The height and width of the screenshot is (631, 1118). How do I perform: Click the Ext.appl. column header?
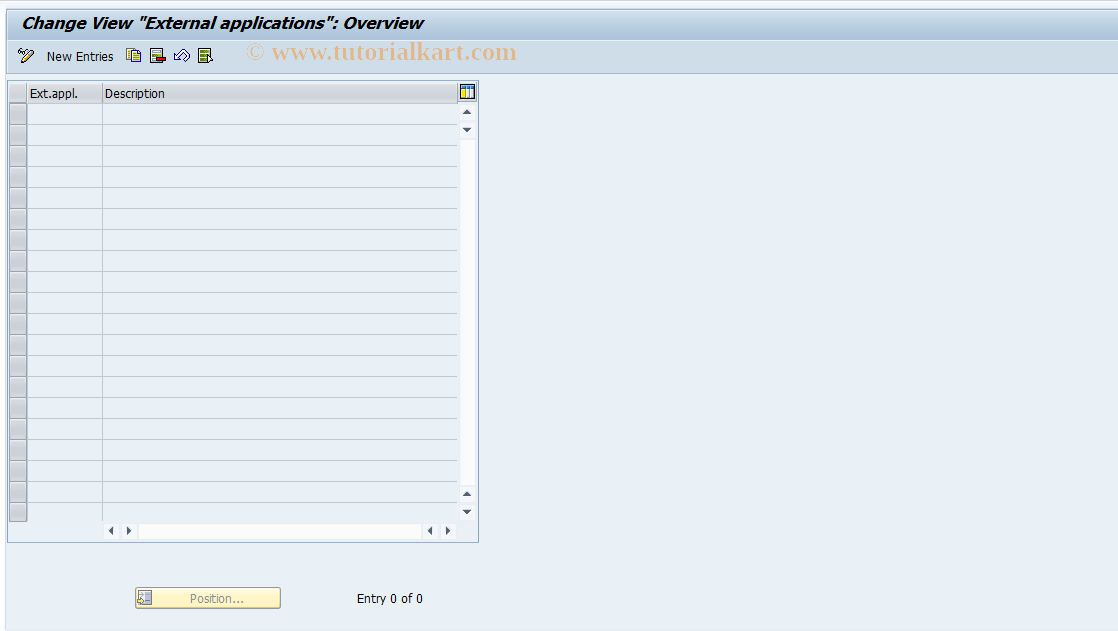65,93
